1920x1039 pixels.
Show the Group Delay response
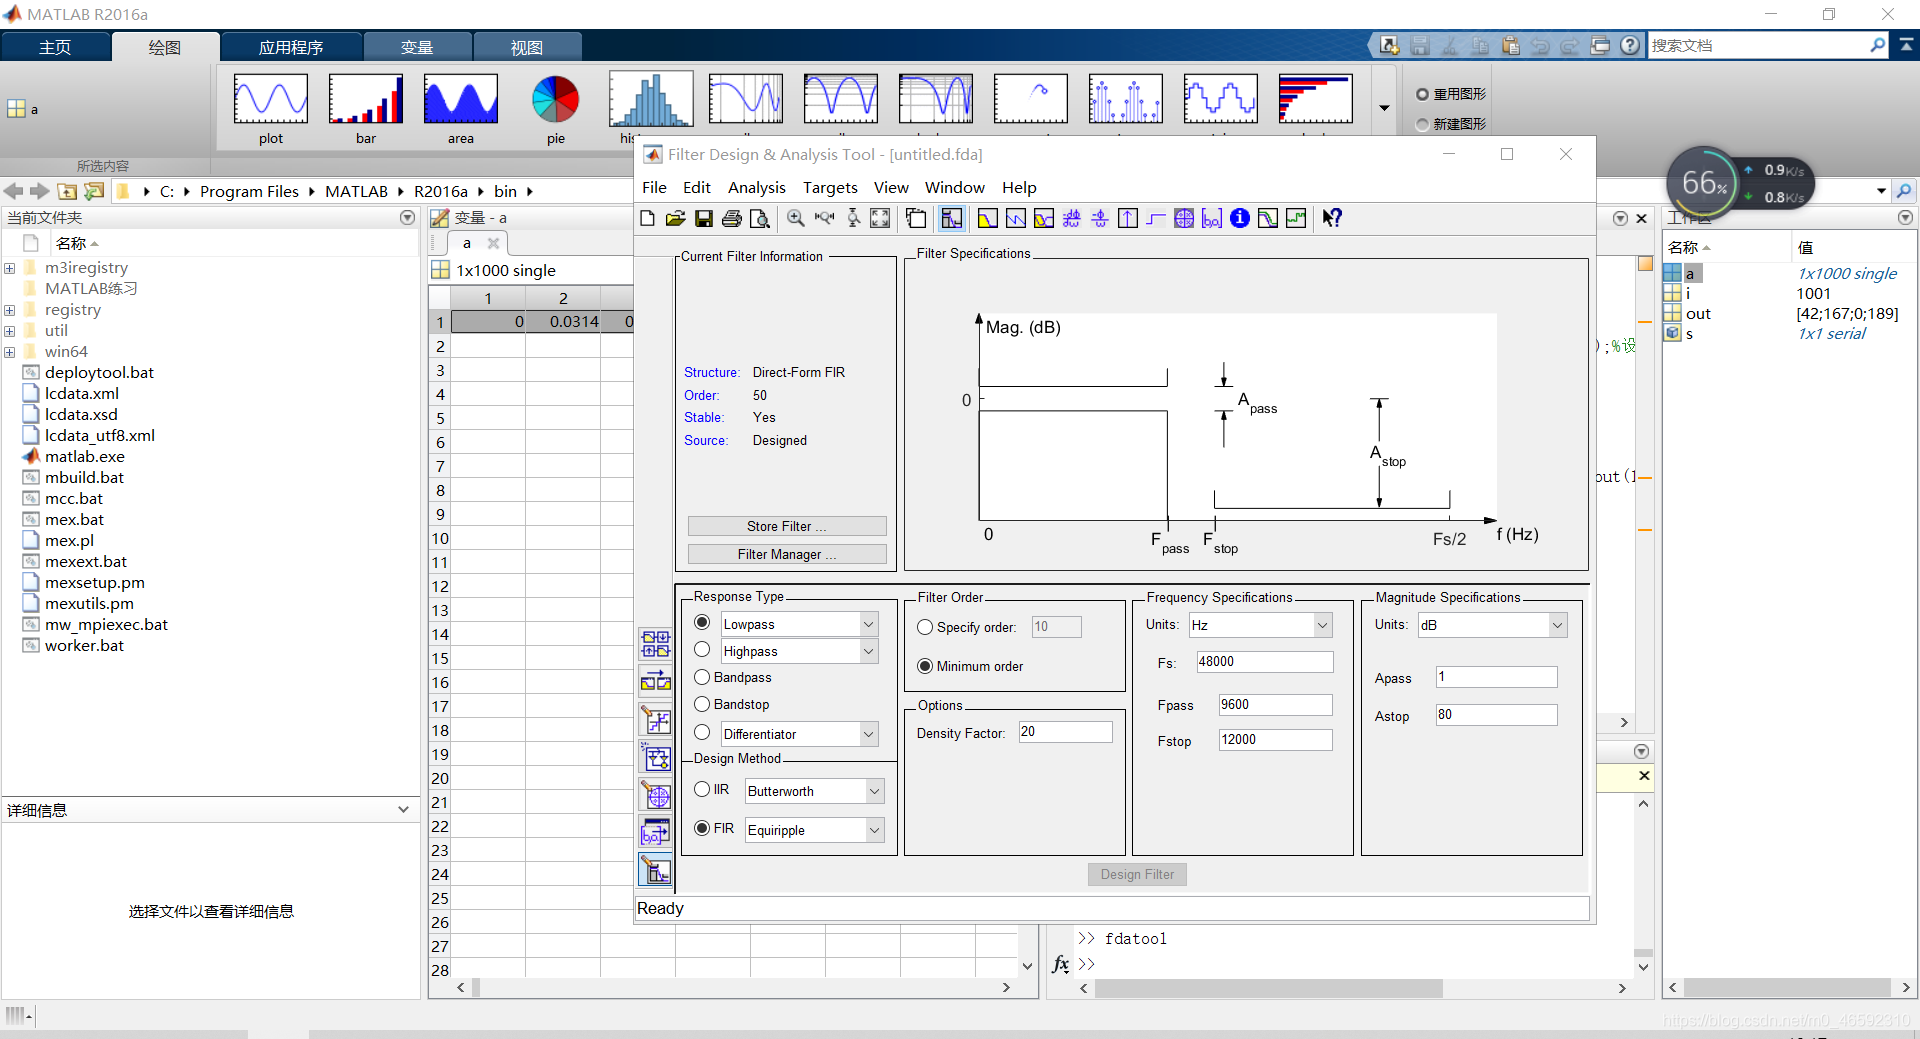1072,218
